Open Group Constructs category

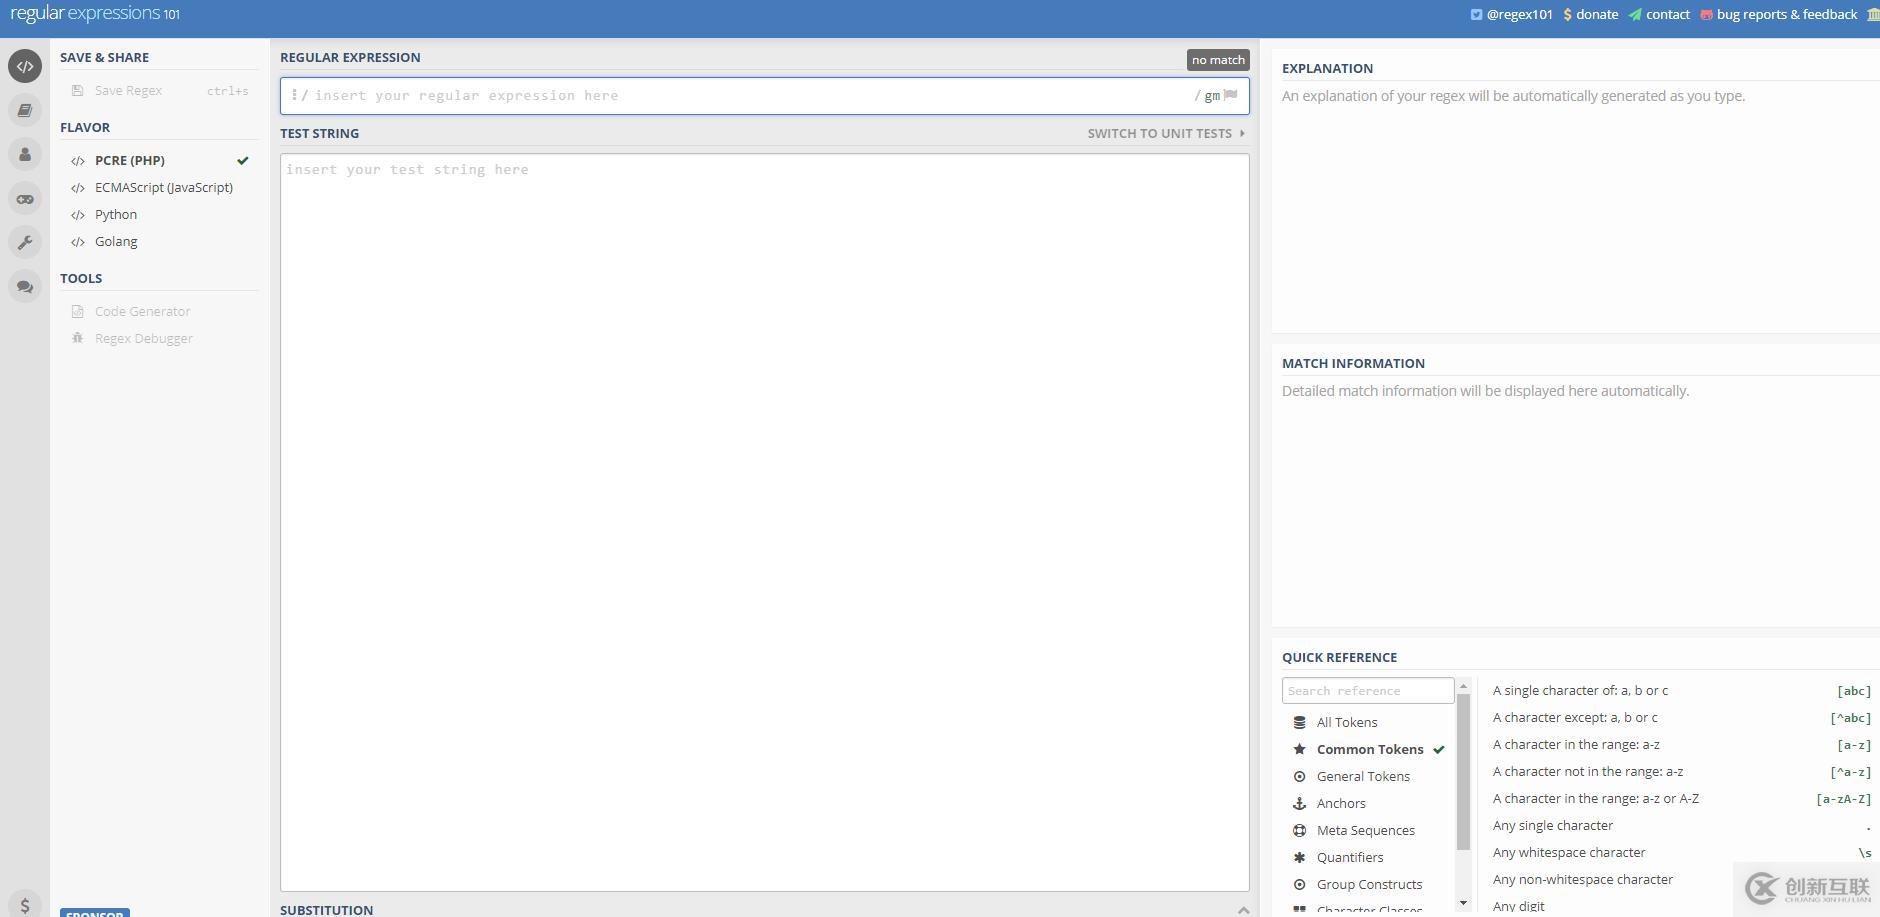[1368, 884]
